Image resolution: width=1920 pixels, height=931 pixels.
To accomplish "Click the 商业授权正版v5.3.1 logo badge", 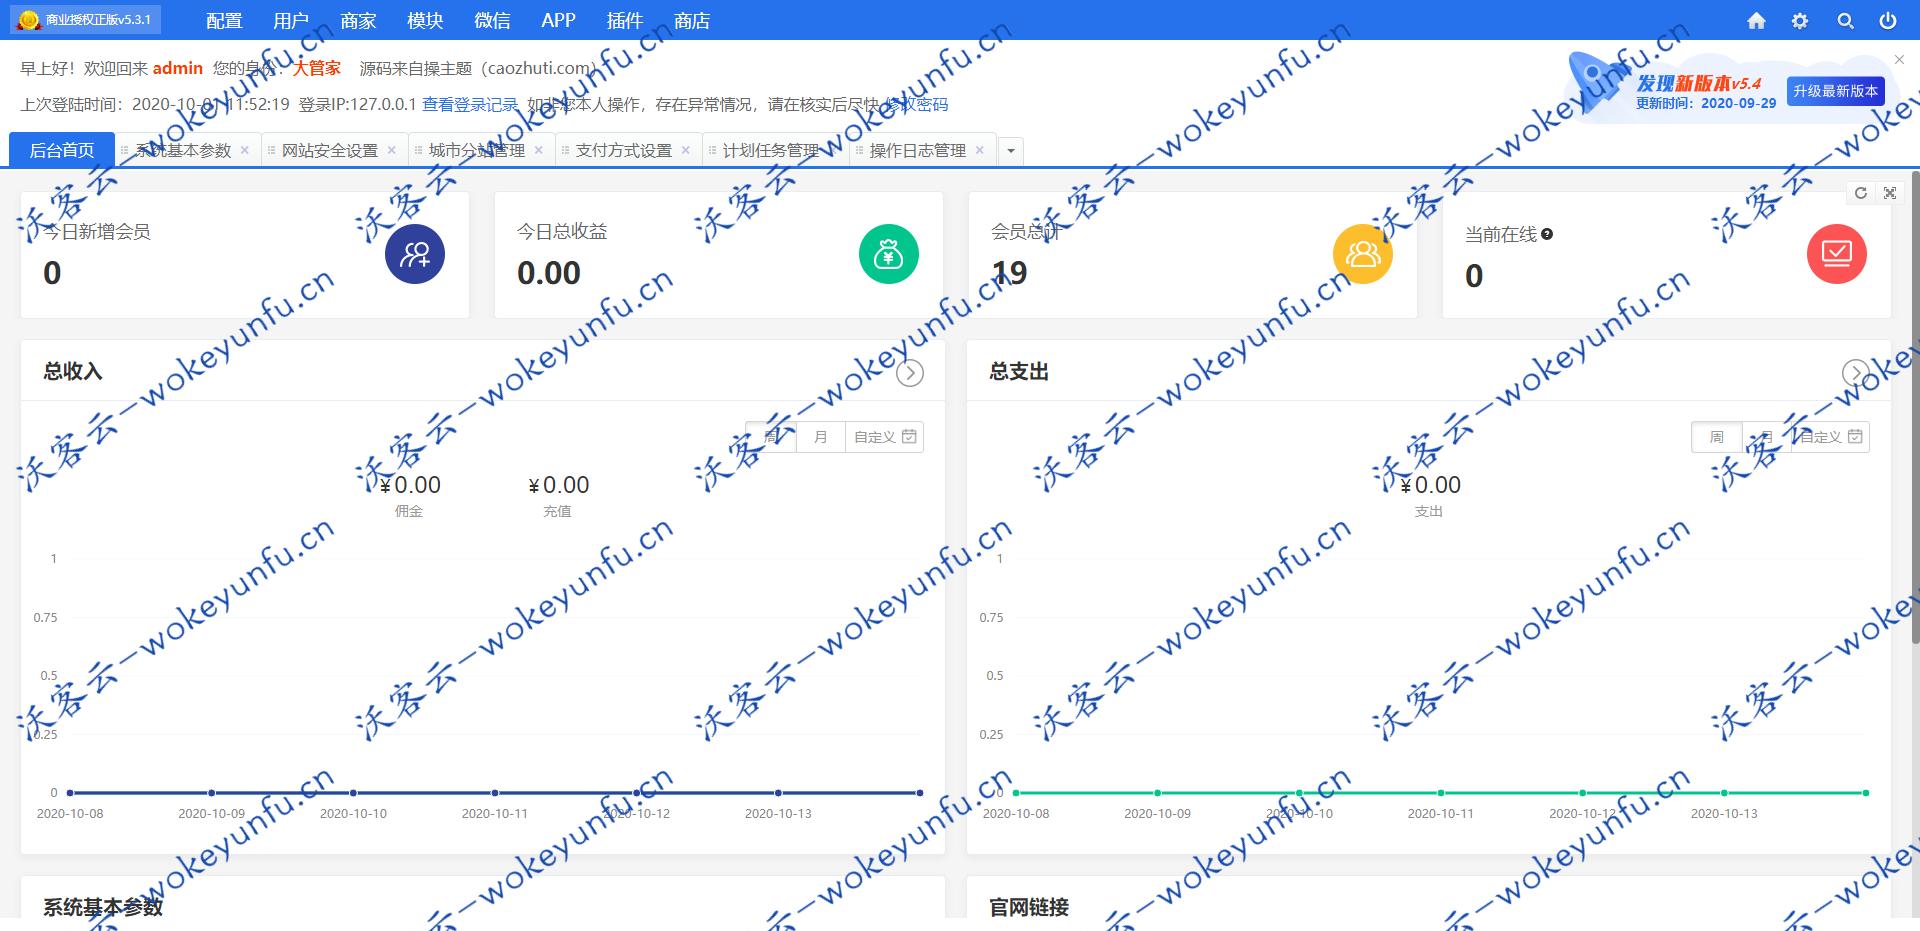I will pyautogui.click(x=85, y=19).
